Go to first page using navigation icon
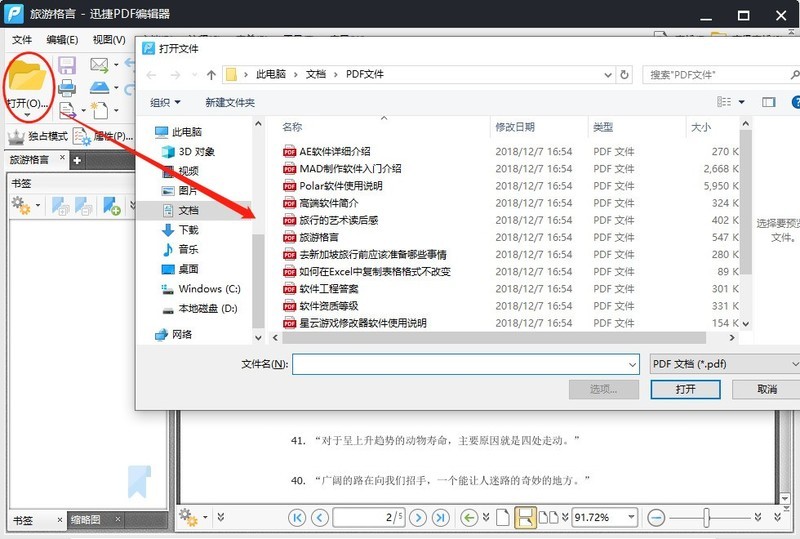Image resolution: width=800 pixels, height=539 pixels. 297,517
